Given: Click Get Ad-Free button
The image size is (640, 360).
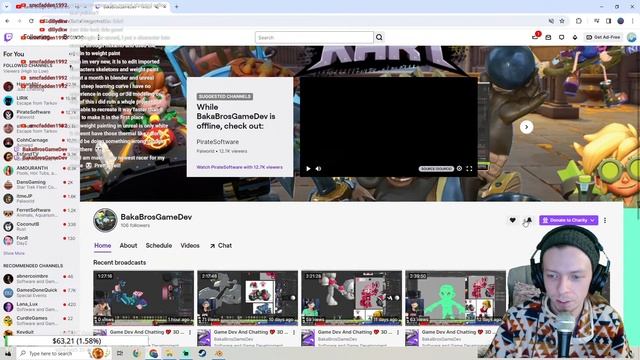Looking at the screenshot, I should coord(603,37).
